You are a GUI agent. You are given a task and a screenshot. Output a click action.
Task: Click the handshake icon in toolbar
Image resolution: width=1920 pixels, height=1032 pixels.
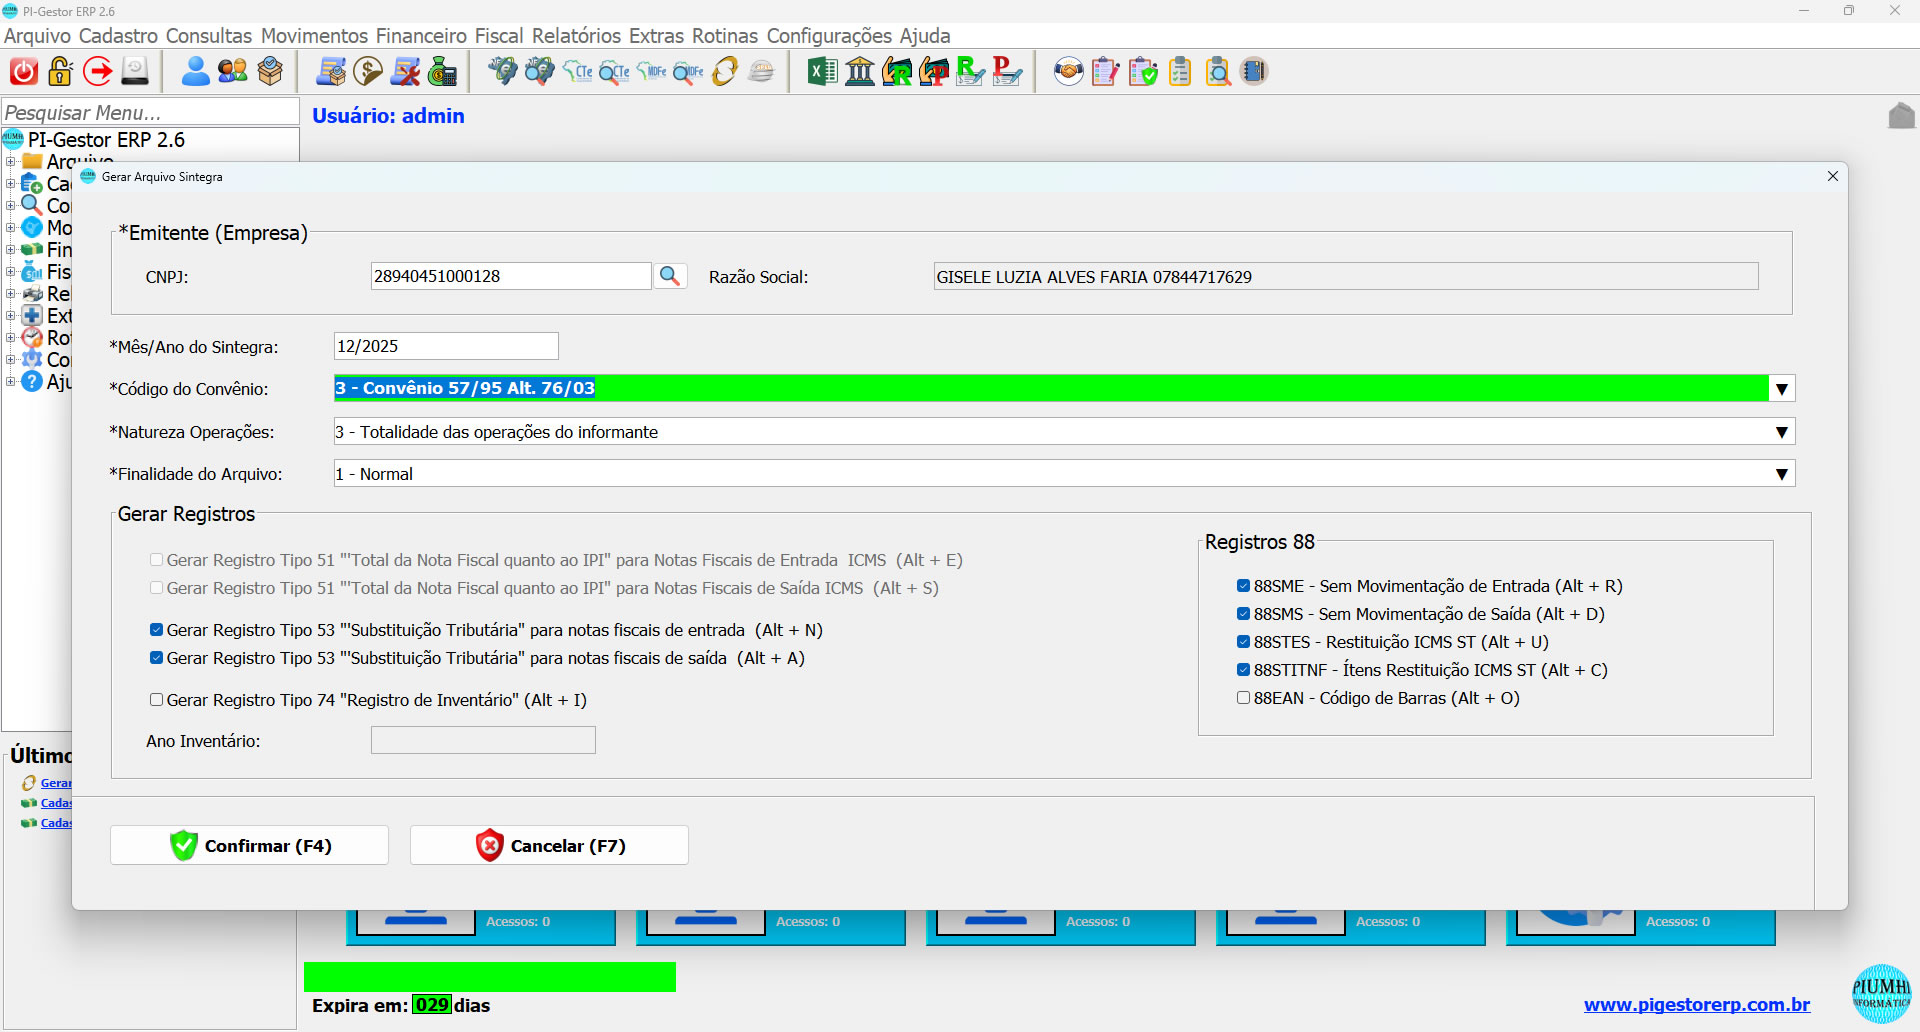(x=1068, y=72)
